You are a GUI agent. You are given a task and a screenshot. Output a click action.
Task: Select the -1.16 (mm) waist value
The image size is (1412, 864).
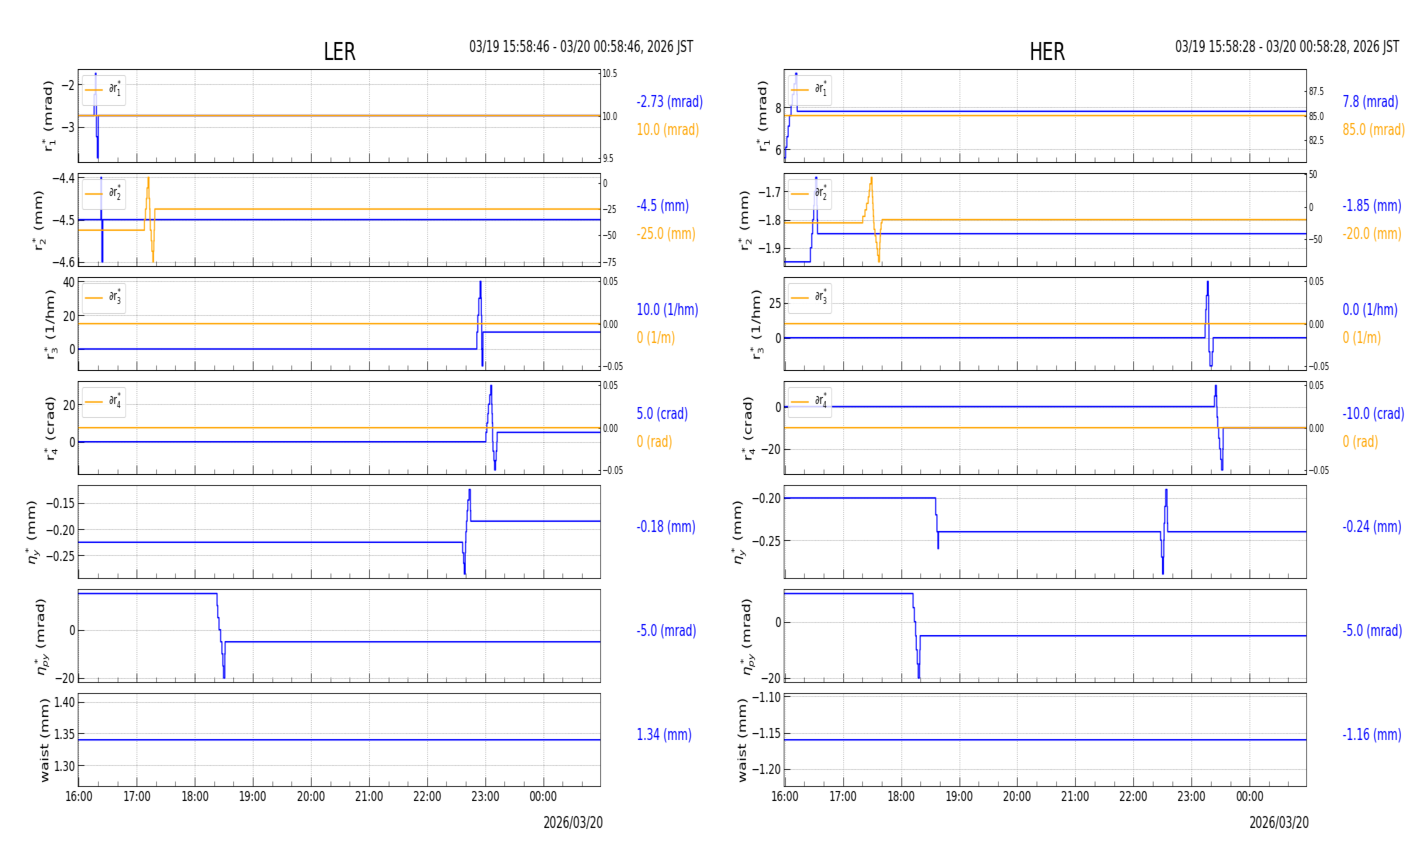[x=1372, y=735]
